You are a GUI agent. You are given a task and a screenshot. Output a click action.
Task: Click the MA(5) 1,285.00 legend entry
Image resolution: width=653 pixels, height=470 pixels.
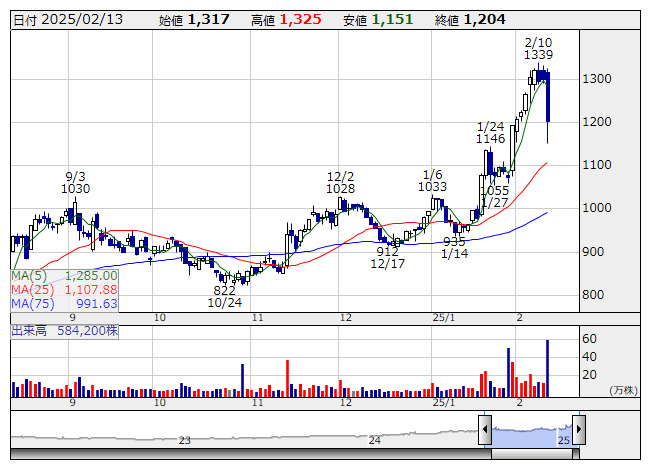pyautogui.click(x=65, y=276)
